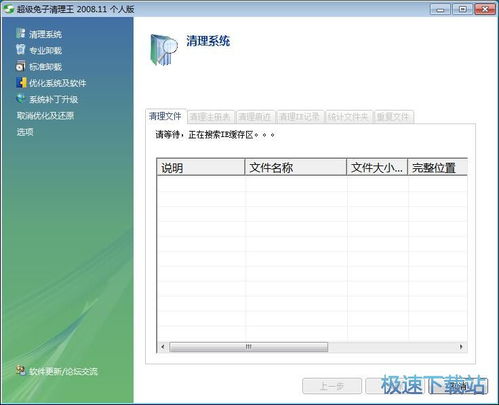The width and height of the screenshot is (499, 405).
Task: Open the 专业卸载 trash icon
Action: (x=21, y=49)
